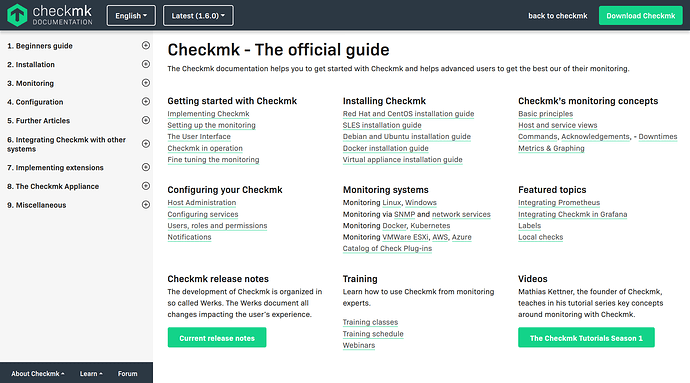Click the Checkmk documentation logo
This screenshot has height=383, width=690.
[x=50, y=15]
